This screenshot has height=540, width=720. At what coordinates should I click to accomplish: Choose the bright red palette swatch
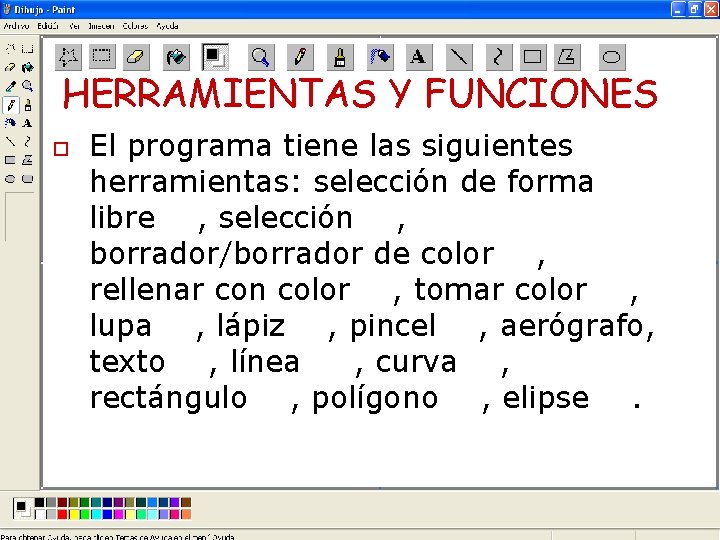coord(62,514)
